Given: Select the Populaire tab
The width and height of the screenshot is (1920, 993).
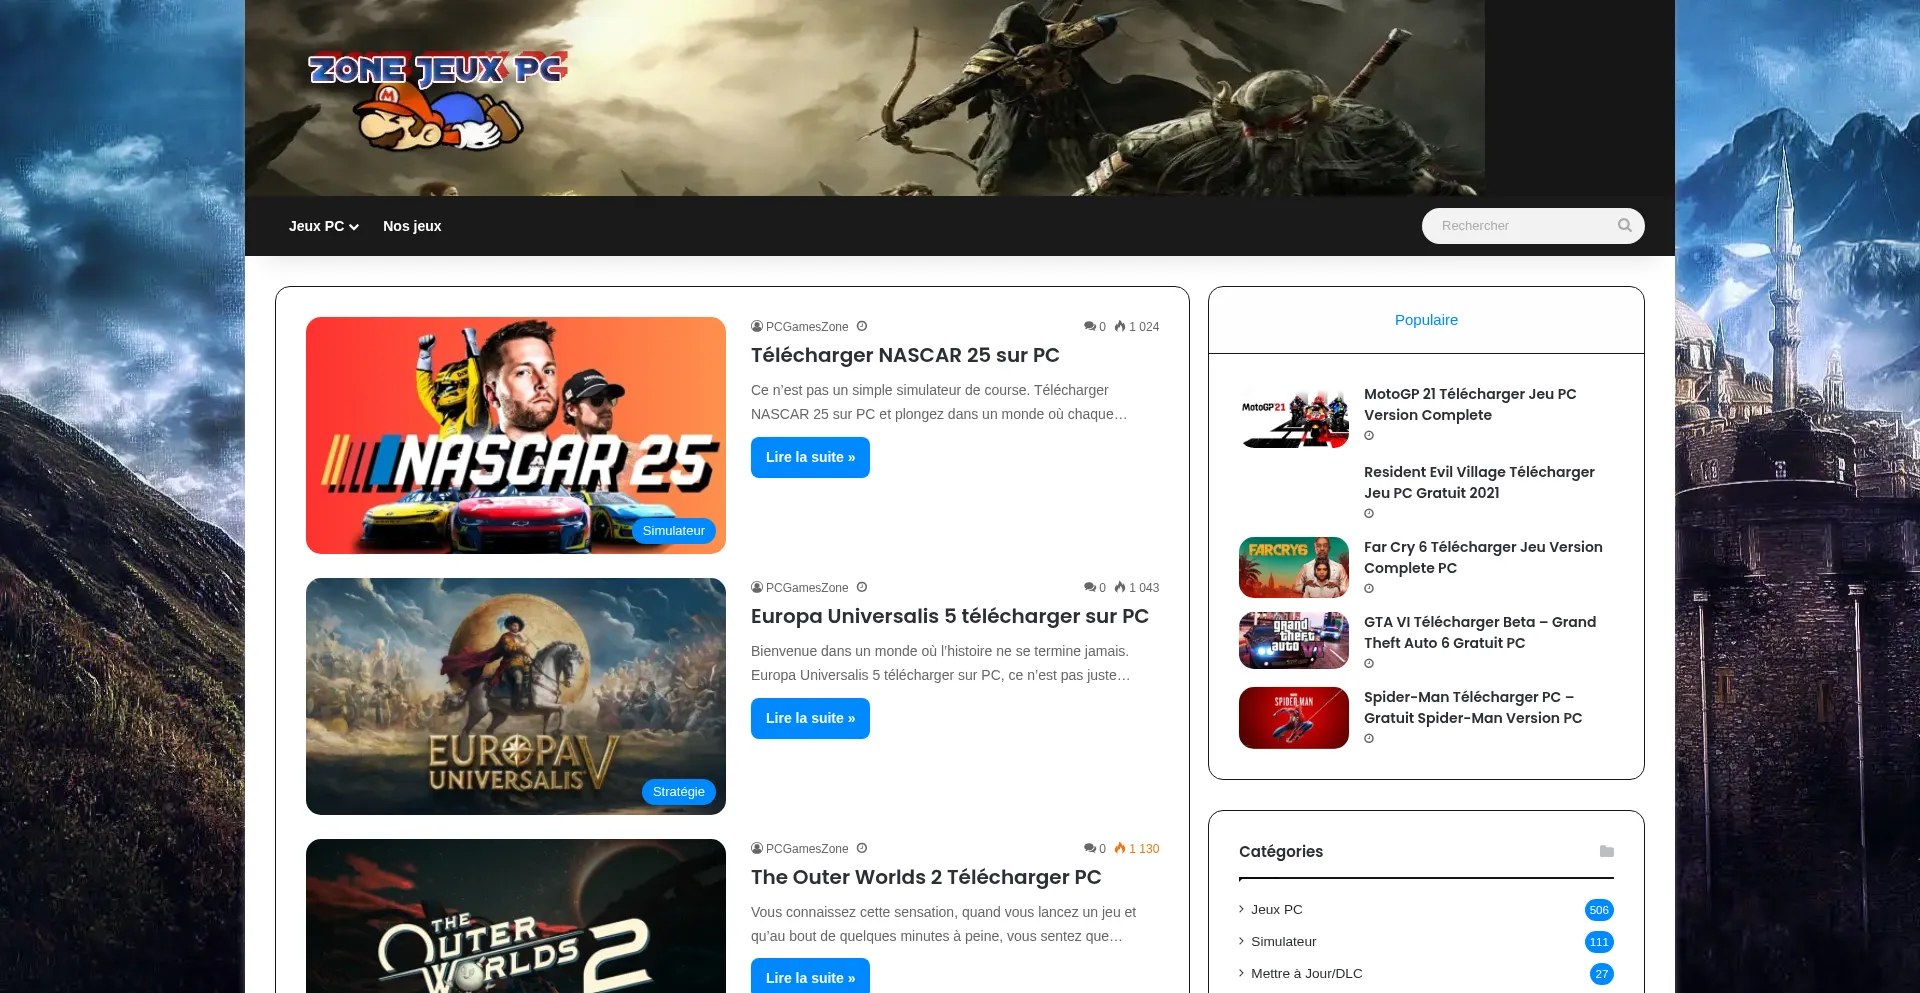Looking at the screenshot, I should point(1426,320).
